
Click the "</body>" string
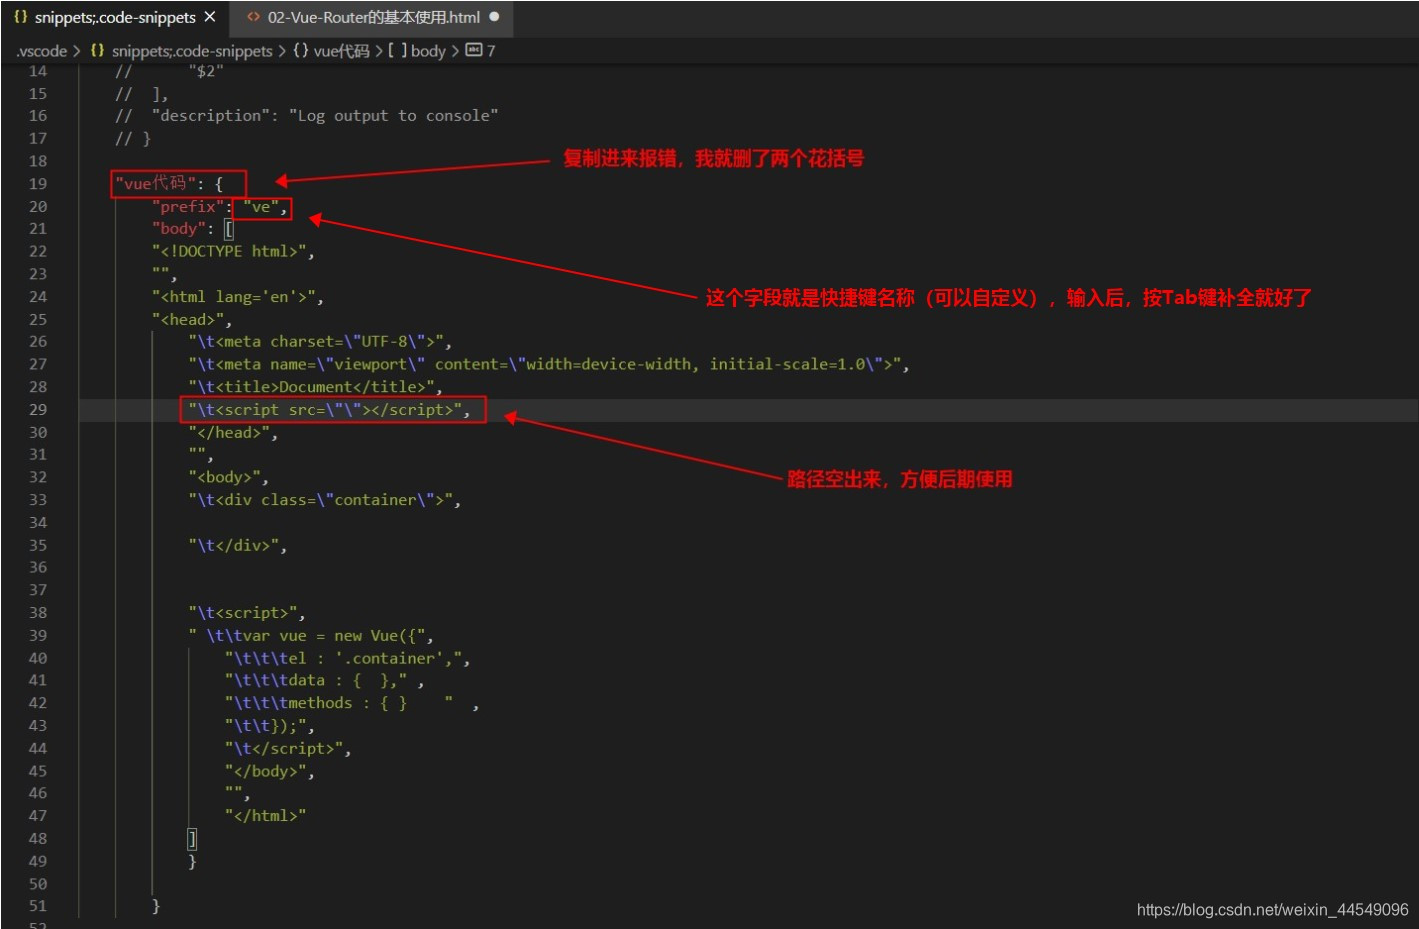(265, 772)
